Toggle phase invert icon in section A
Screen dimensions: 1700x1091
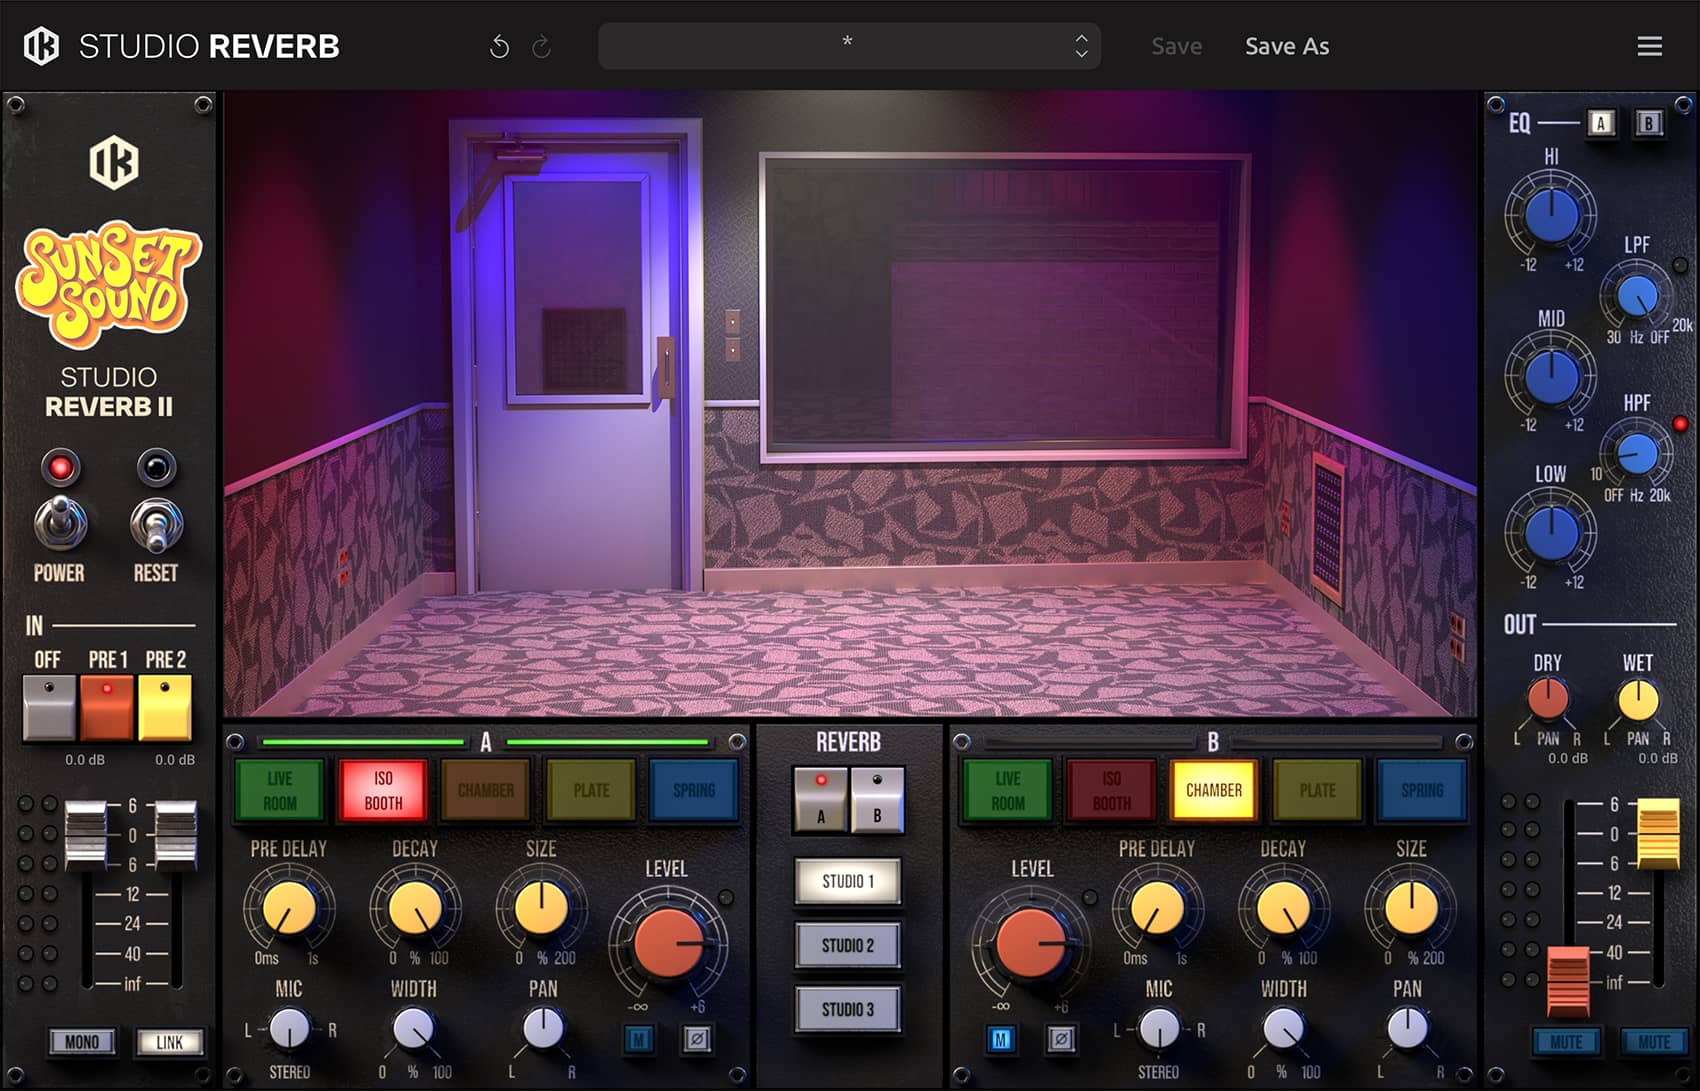click(x=697, y=1040)
